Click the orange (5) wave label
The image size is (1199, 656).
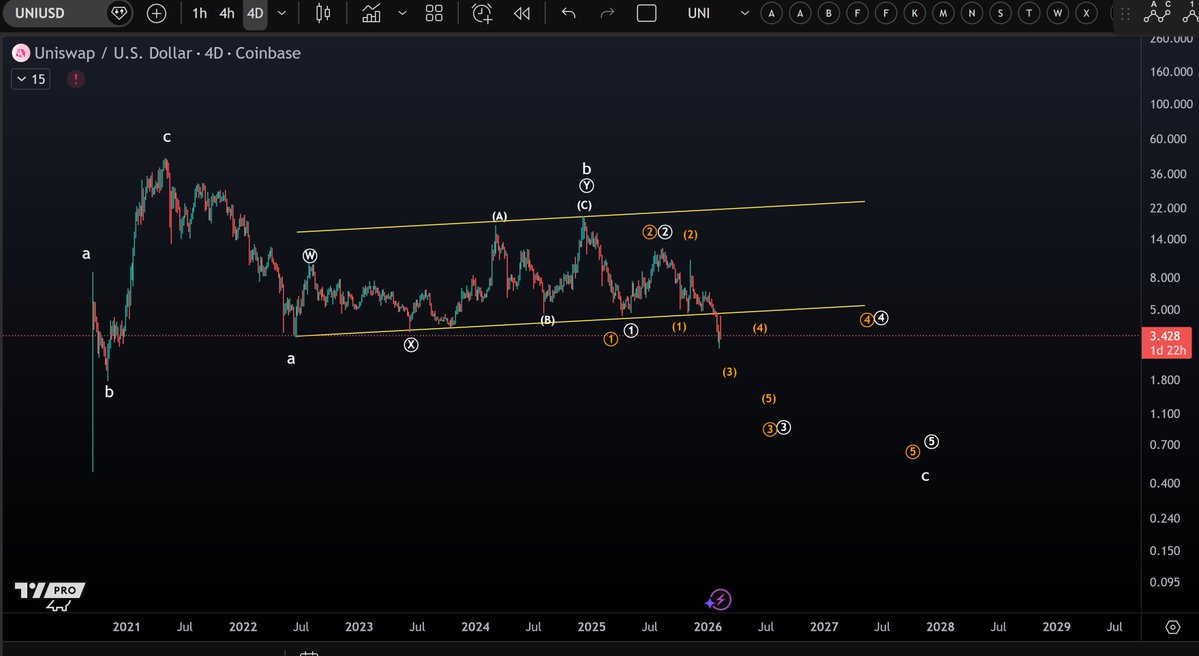click(768, 398)
